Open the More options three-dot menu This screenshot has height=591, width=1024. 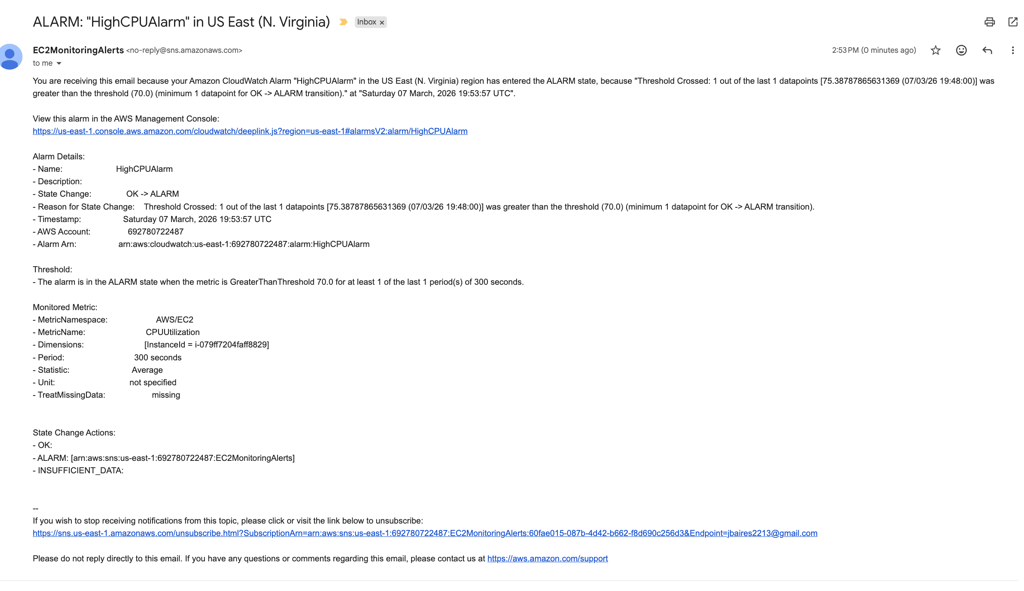[x=1012, y=50]
